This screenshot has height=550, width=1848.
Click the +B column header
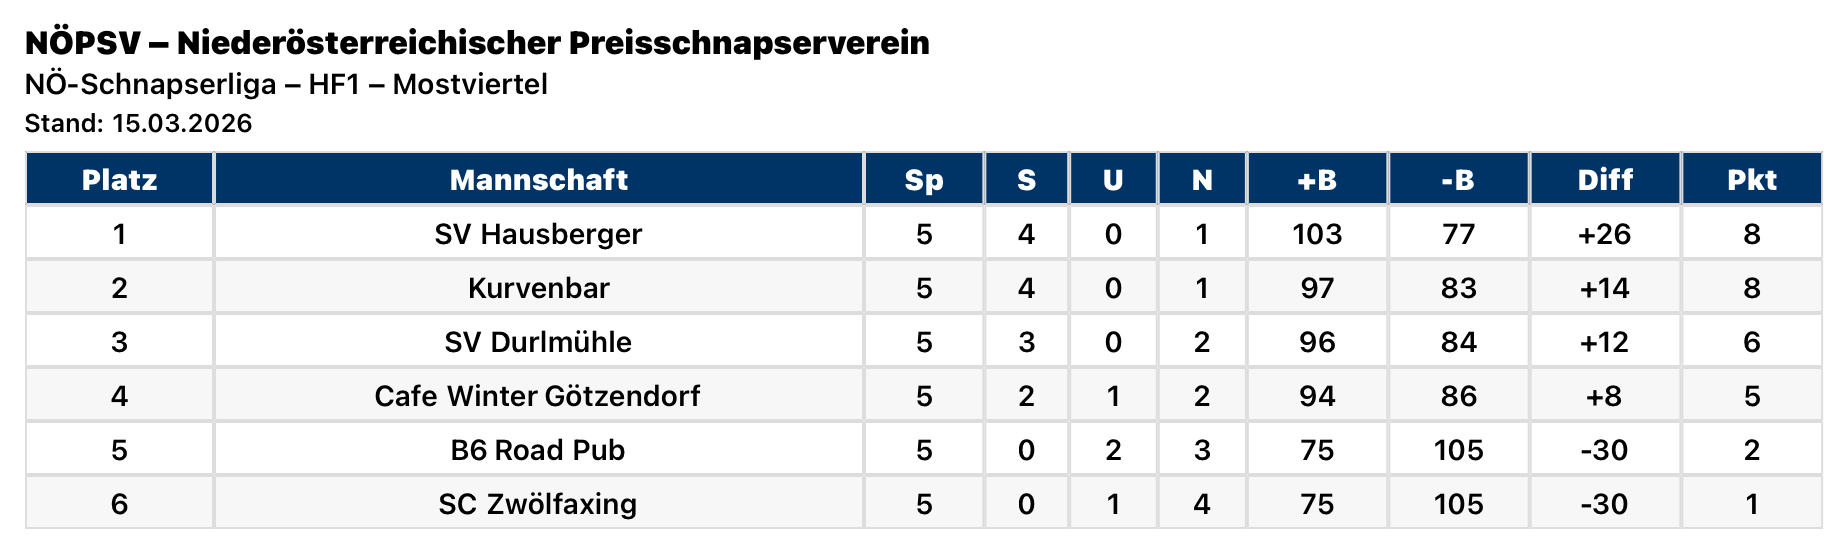click(1316, 180)
